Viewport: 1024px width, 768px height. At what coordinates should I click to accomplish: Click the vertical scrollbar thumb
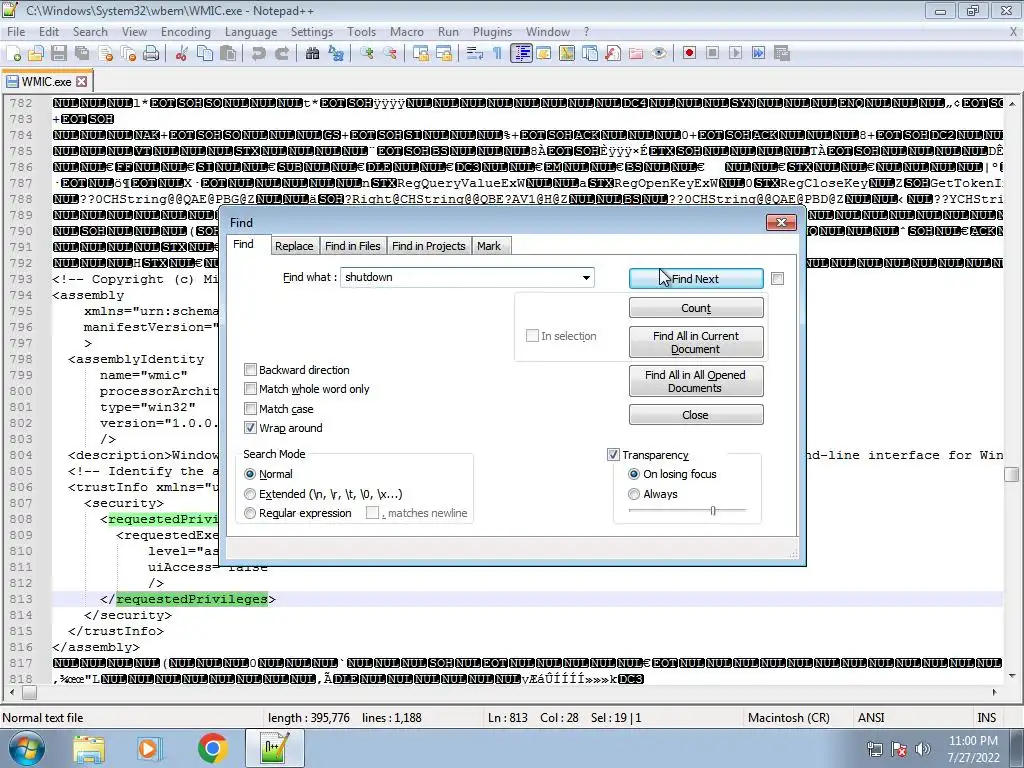click(x=1012, y=474)
